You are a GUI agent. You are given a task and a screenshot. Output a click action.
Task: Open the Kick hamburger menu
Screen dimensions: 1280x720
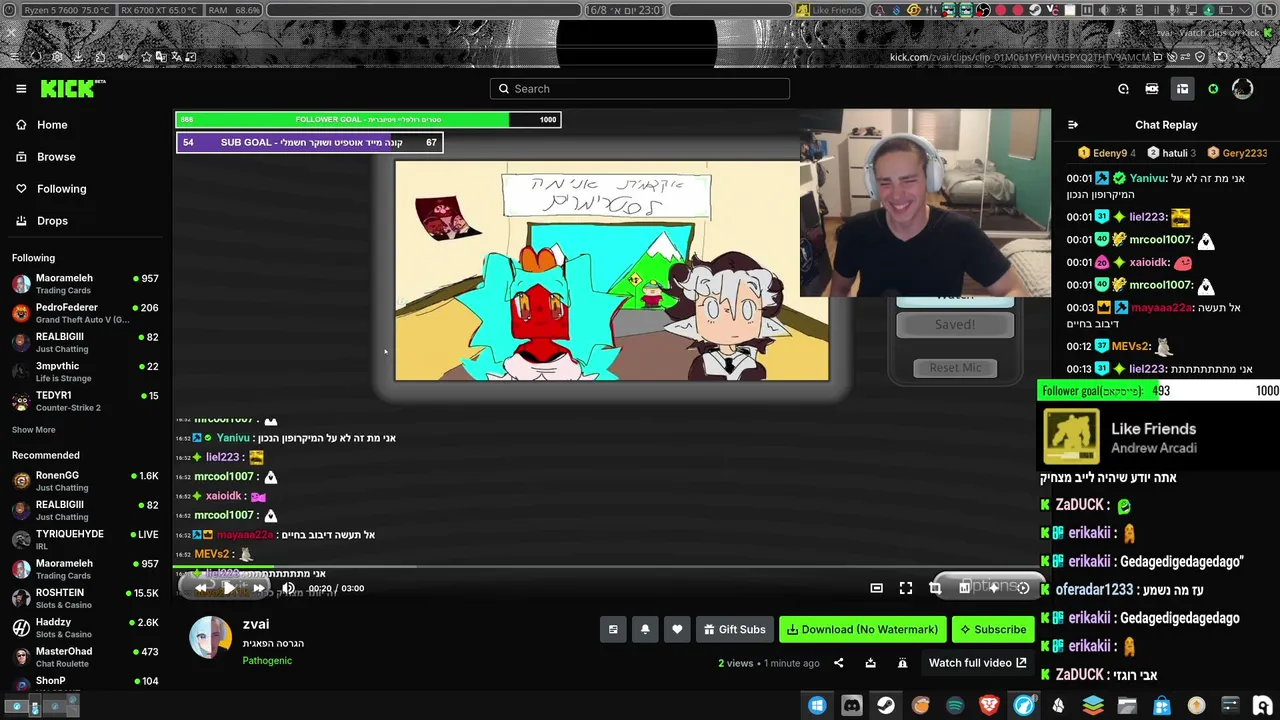point(21,89)
